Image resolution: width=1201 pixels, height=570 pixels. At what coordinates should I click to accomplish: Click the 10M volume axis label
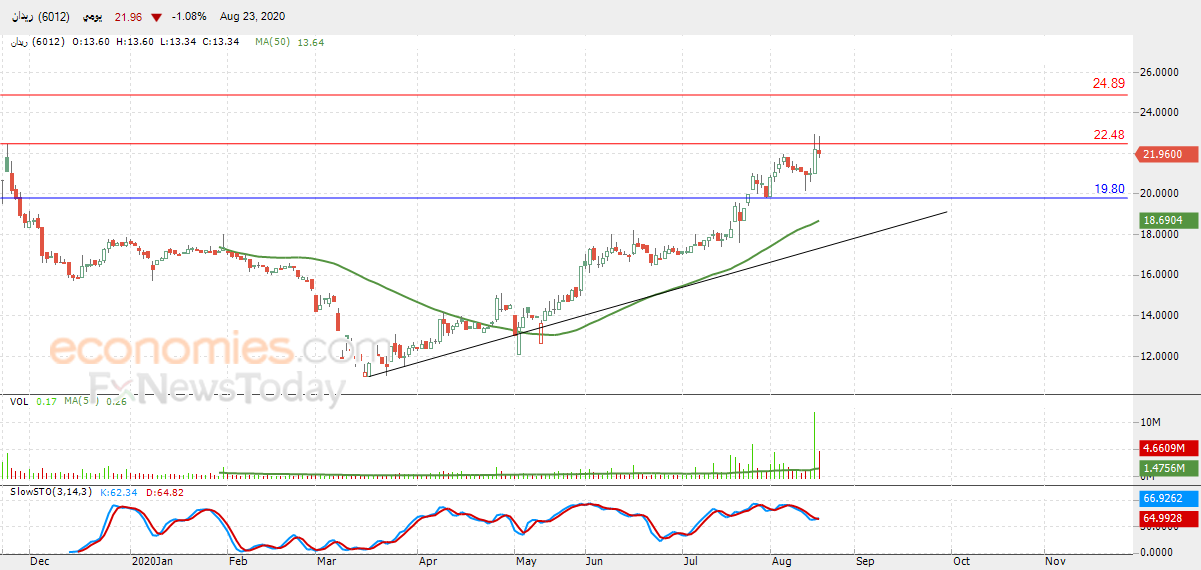1150,423
